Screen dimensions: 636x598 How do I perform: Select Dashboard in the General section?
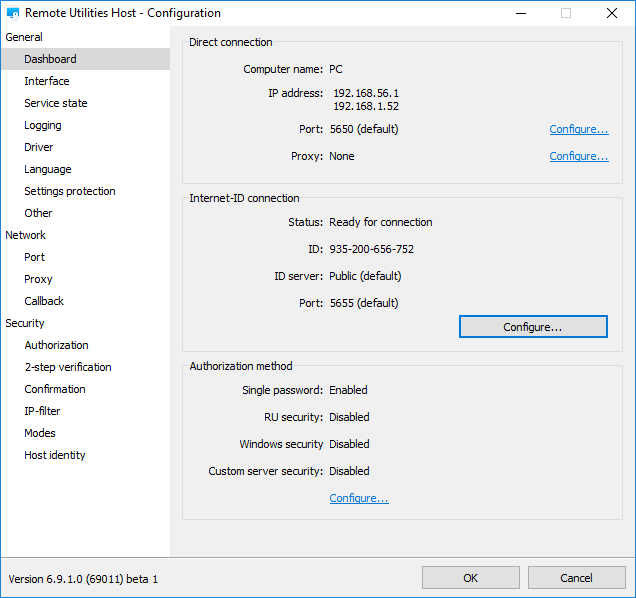86,59
